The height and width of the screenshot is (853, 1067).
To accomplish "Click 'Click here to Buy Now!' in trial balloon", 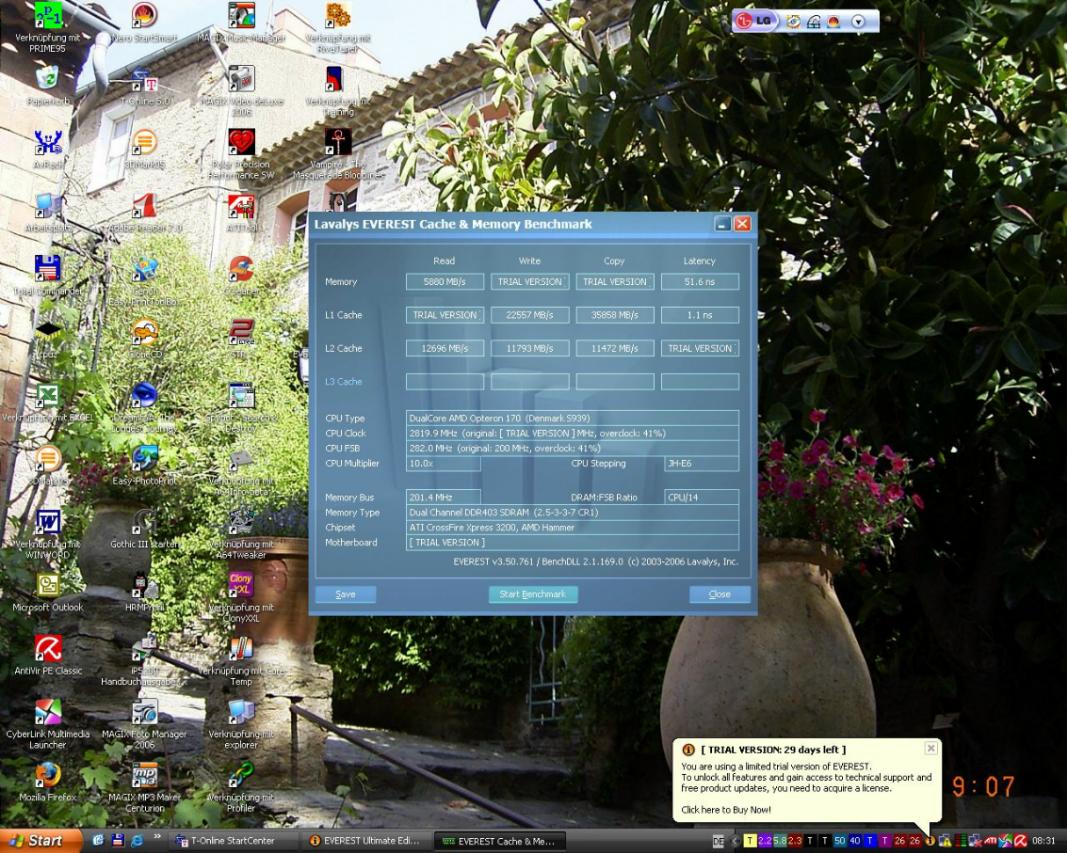I will (x=726, y=809).
